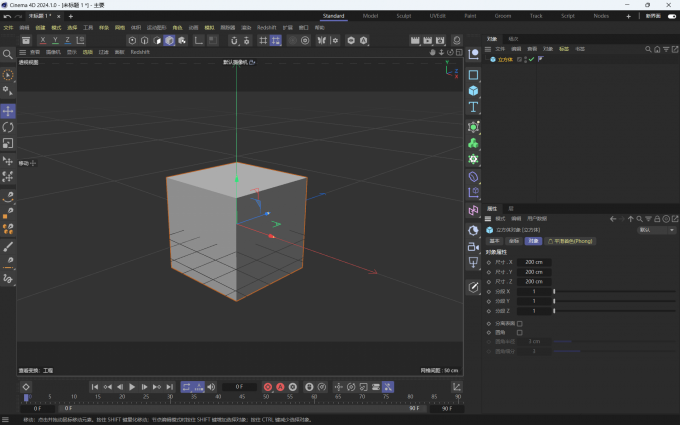Click the render to picture viewer clapboard icon
Screen dimensions: 680x425
click(x=428, y=40)
